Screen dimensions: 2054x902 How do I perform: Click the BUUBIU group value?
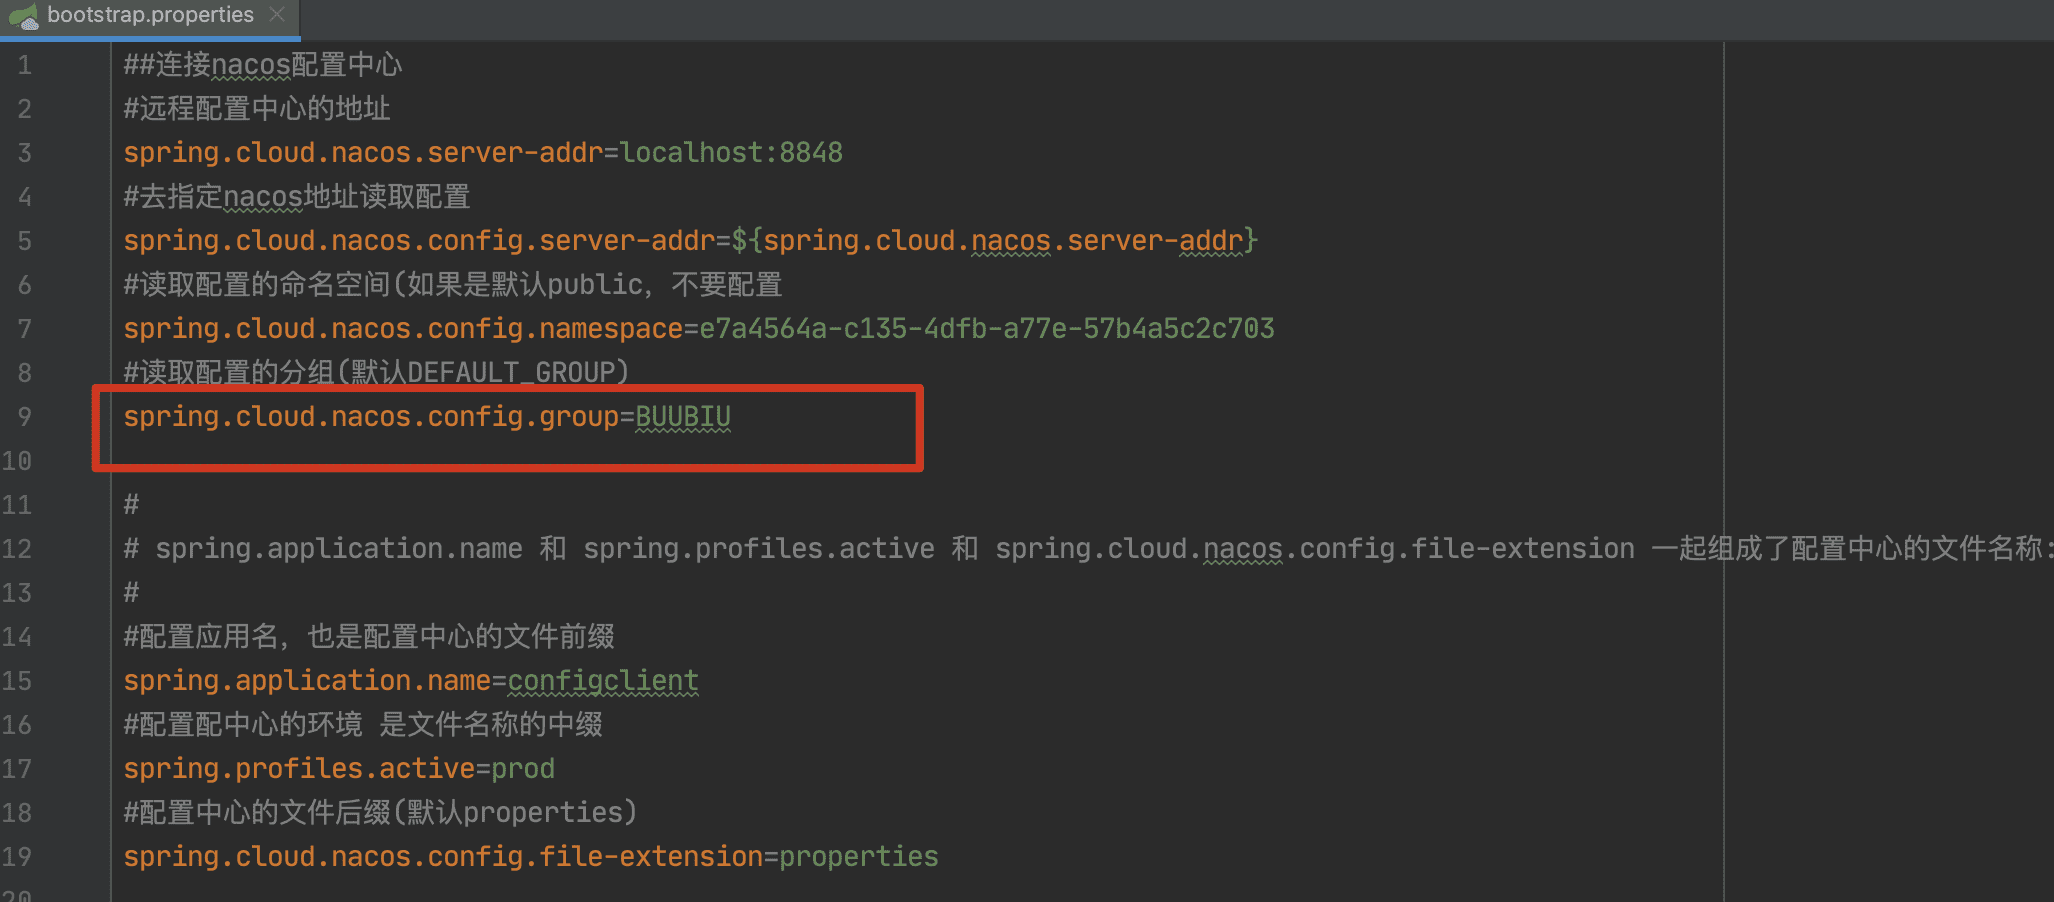coord(683,417)
